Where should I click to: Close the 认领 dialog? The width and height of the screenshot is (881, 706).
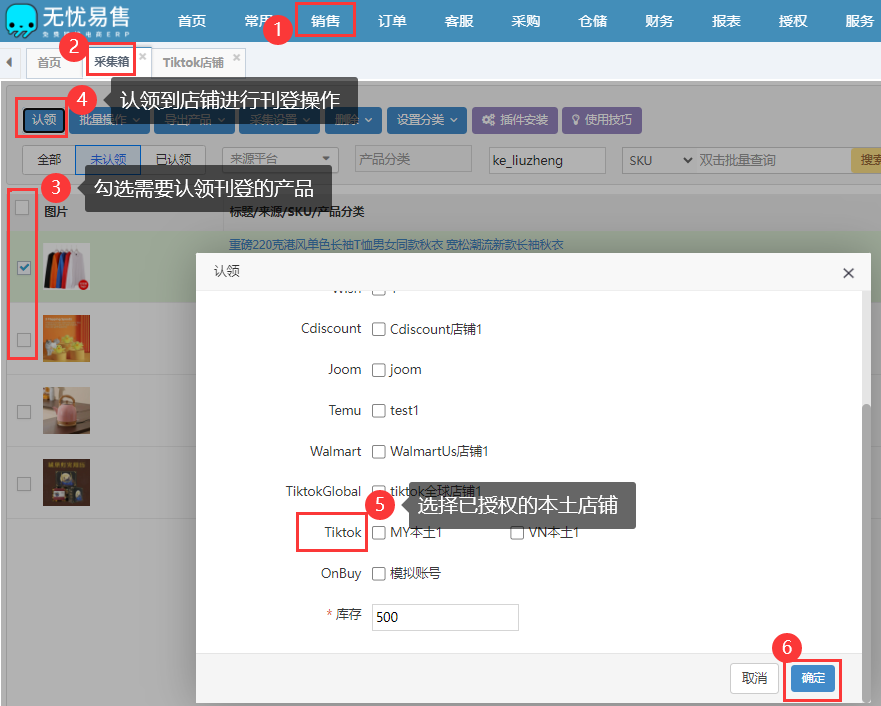point(848,273)
